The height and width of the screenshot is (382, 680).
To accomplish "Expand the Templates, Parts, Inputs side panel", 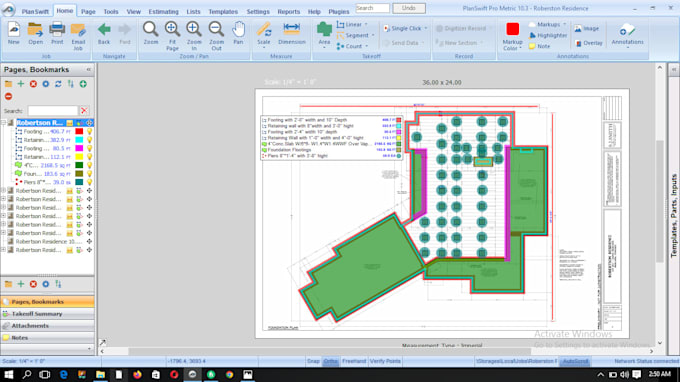I will (x=673, y=70).
